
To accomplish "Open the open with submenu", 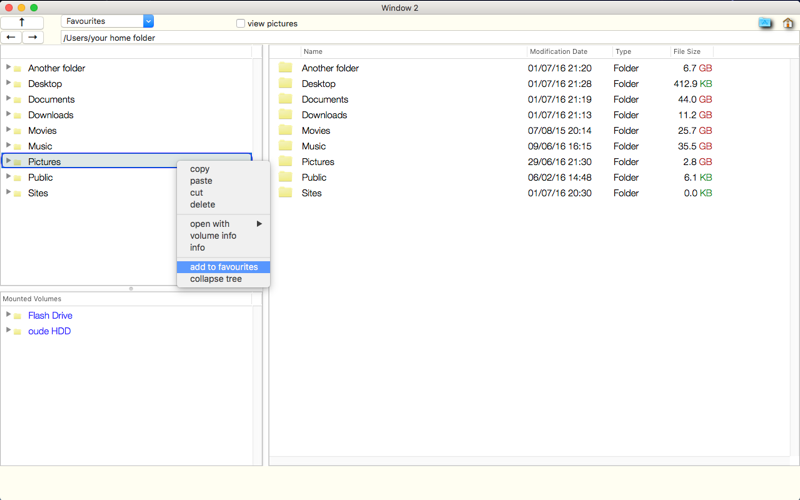I will coord(223,223).
